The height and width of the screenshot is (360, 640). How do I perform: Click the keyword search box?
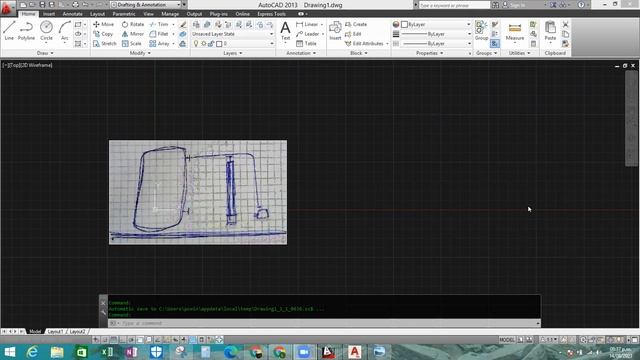[454, 5]
